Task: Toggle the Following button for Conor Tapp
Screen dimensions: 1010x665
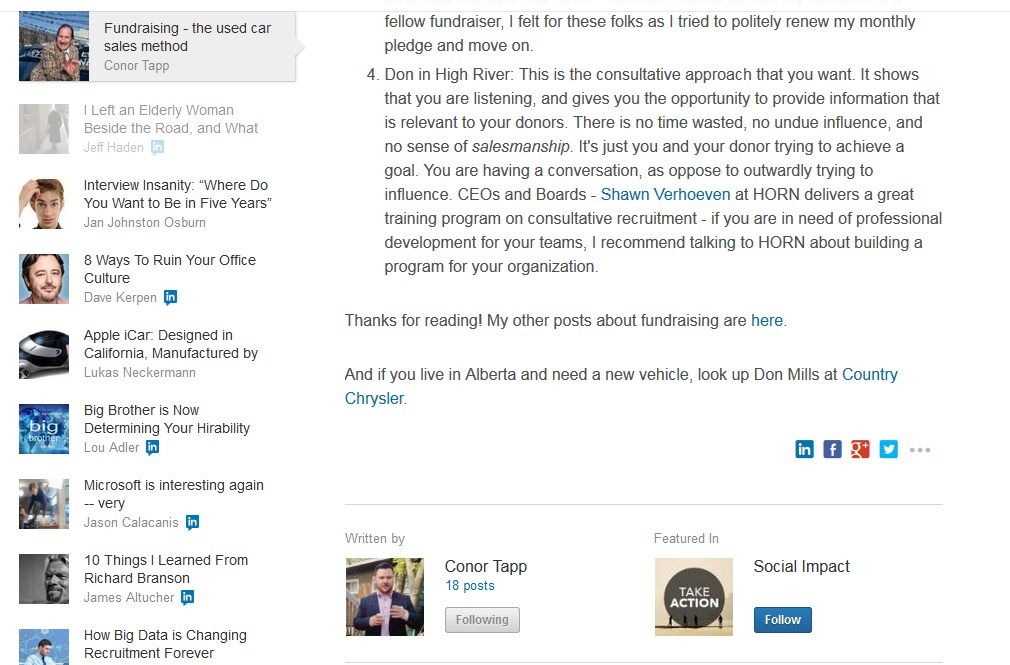Action: pyautogui.click(x=482, y=620)
